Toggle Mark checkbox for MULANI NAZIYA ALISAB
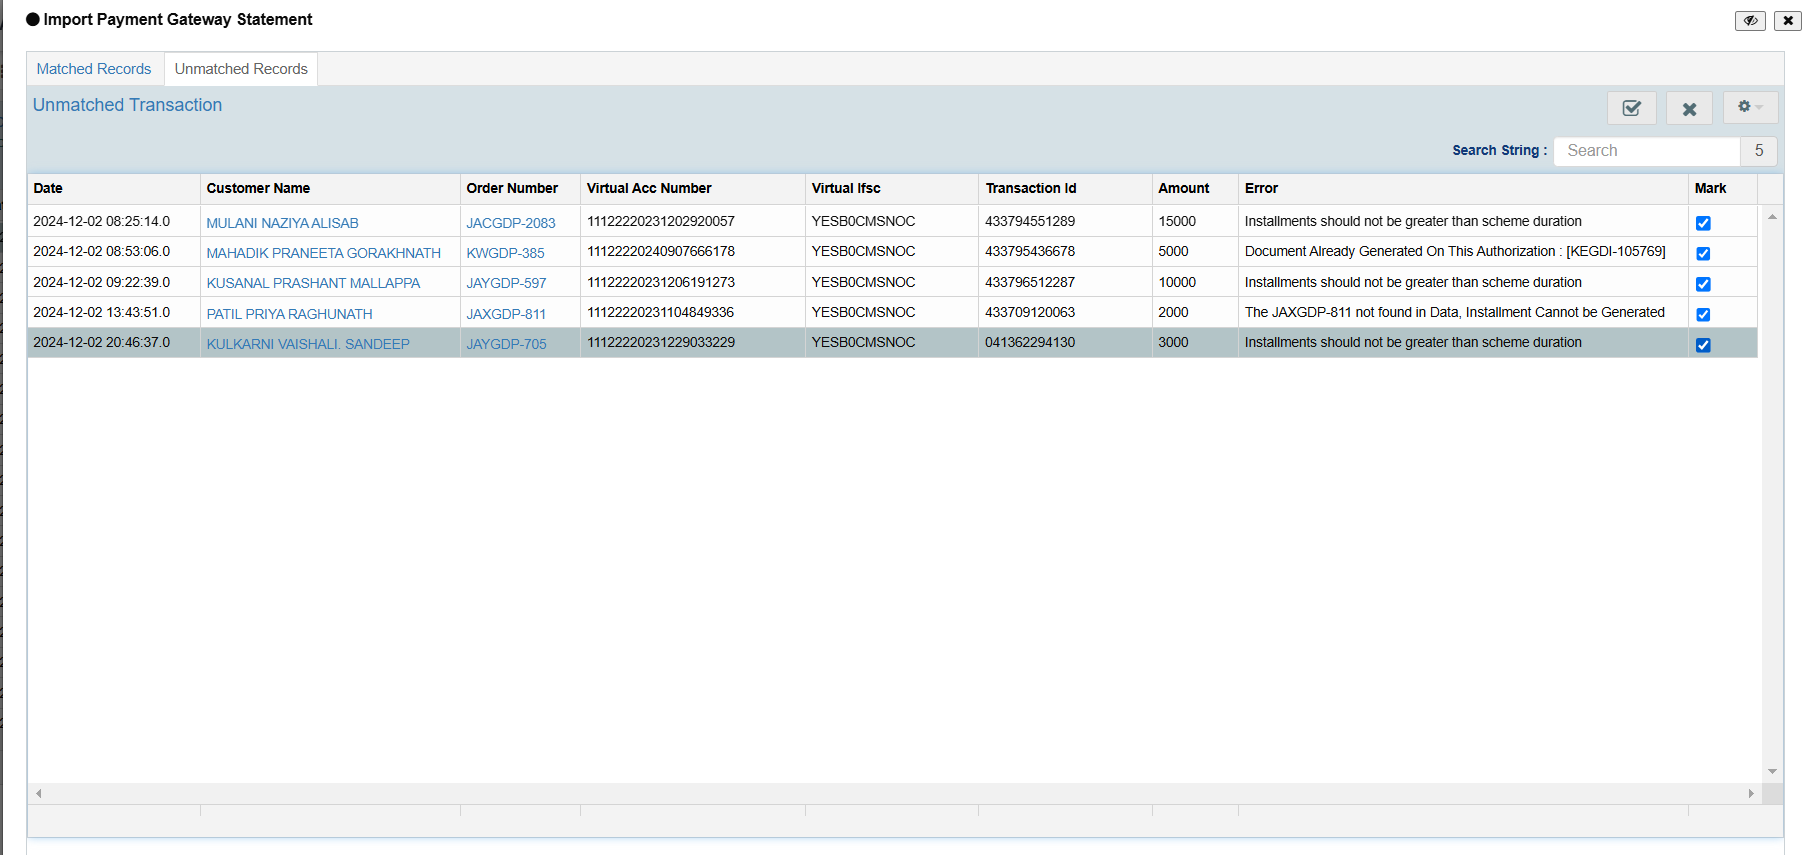The width and height of the screenshot is (1803, 855). [1703, 223]
